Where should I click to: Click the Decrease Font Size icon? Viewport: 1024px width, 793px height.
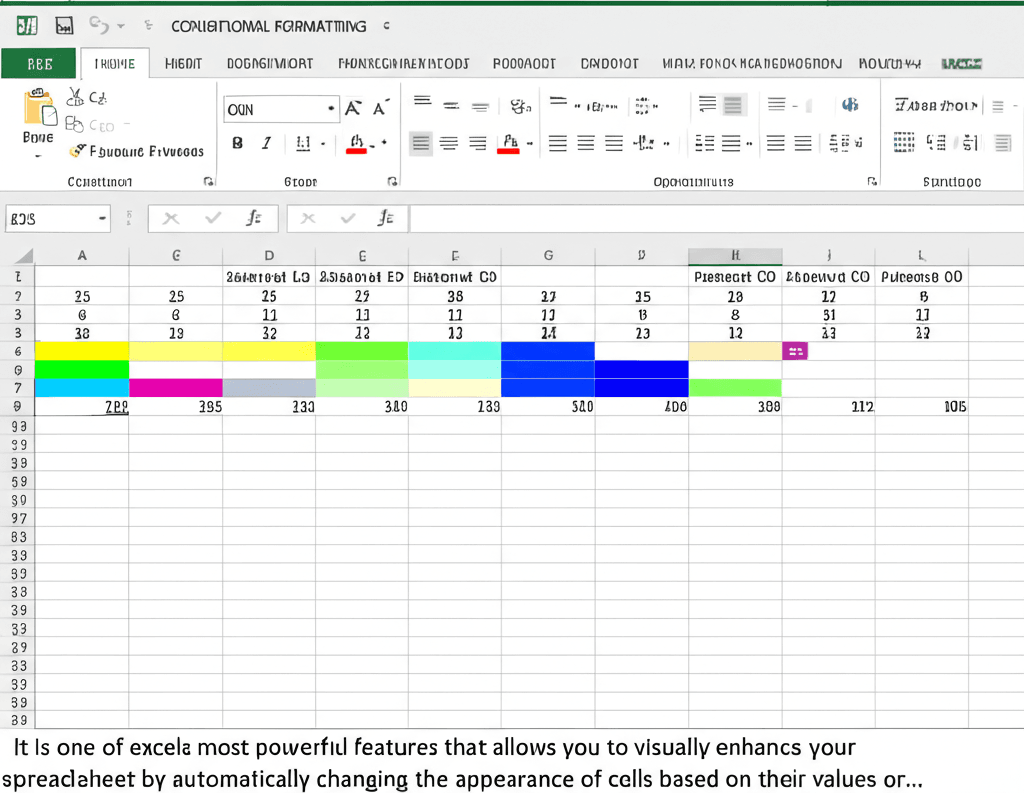(x=379, y=108)
